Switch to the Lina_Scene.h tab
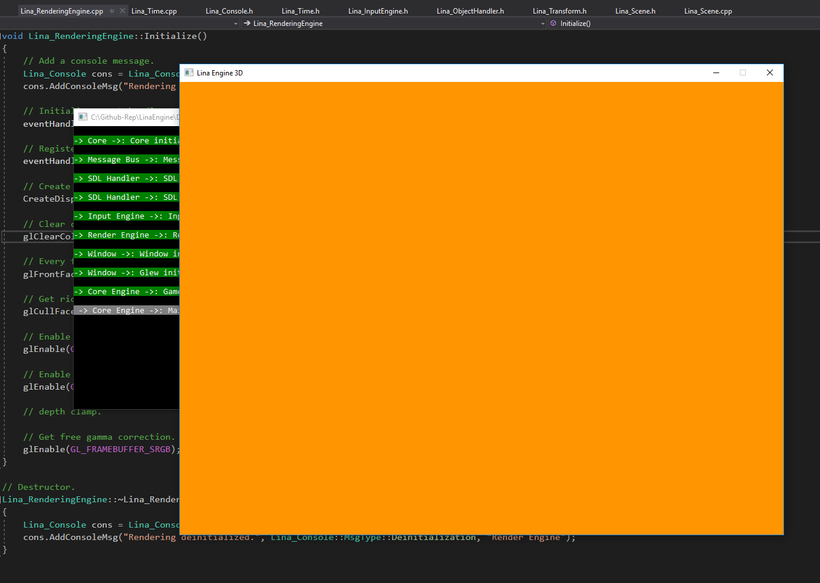Image resolution: width=820 pixels, height=583 pixels. (635, 11)
